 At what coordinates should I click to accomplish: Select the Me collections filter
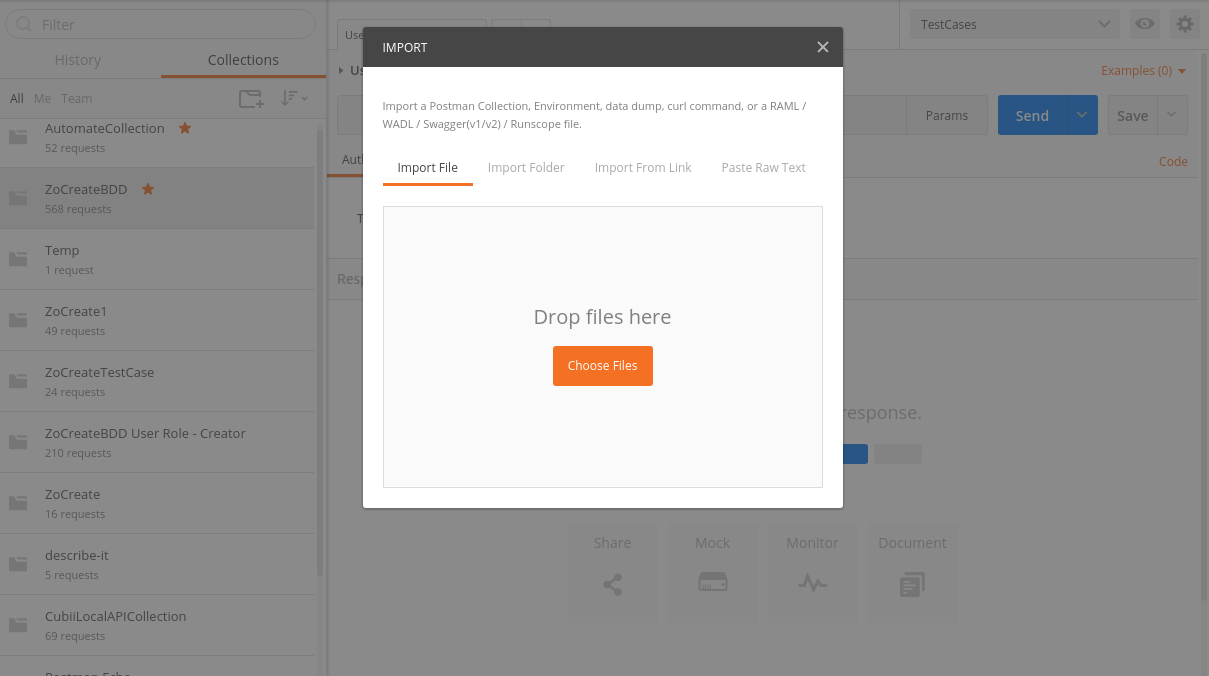(x=42, y=98)
